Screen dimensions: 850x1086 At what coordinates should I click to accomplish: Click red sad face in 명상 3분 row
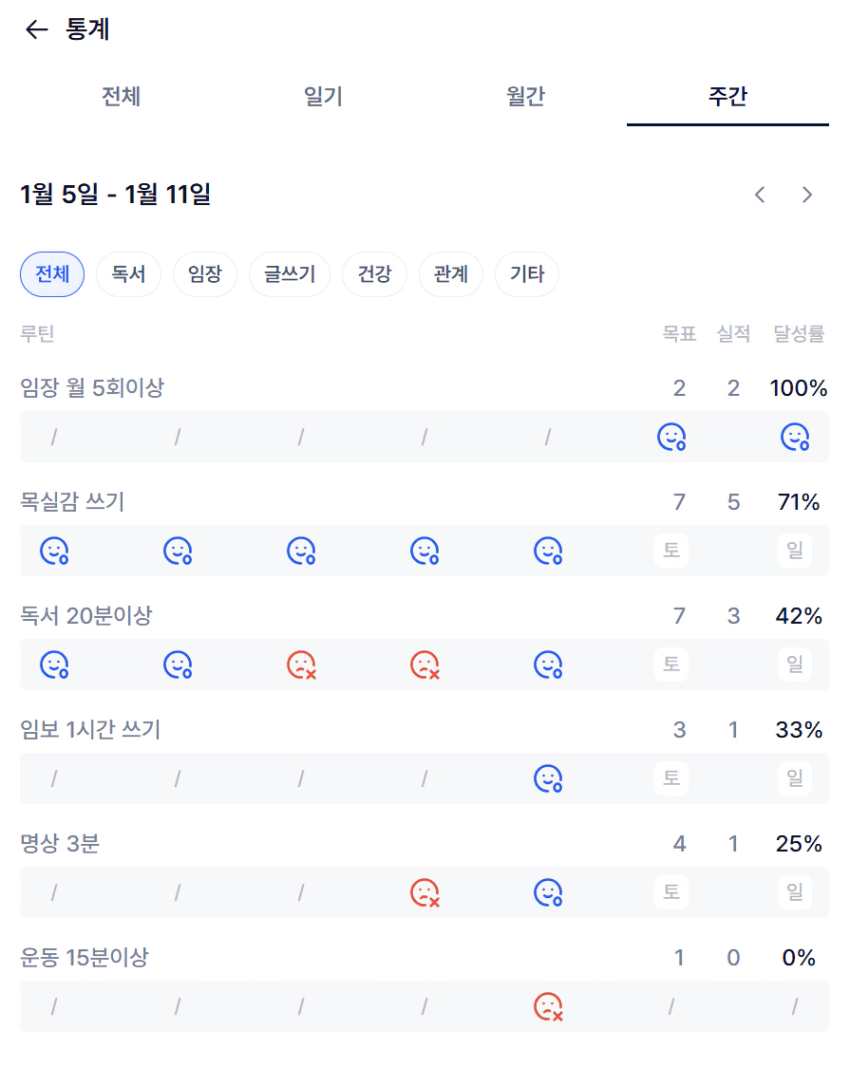pyautogui.click(x=425, y=893)
